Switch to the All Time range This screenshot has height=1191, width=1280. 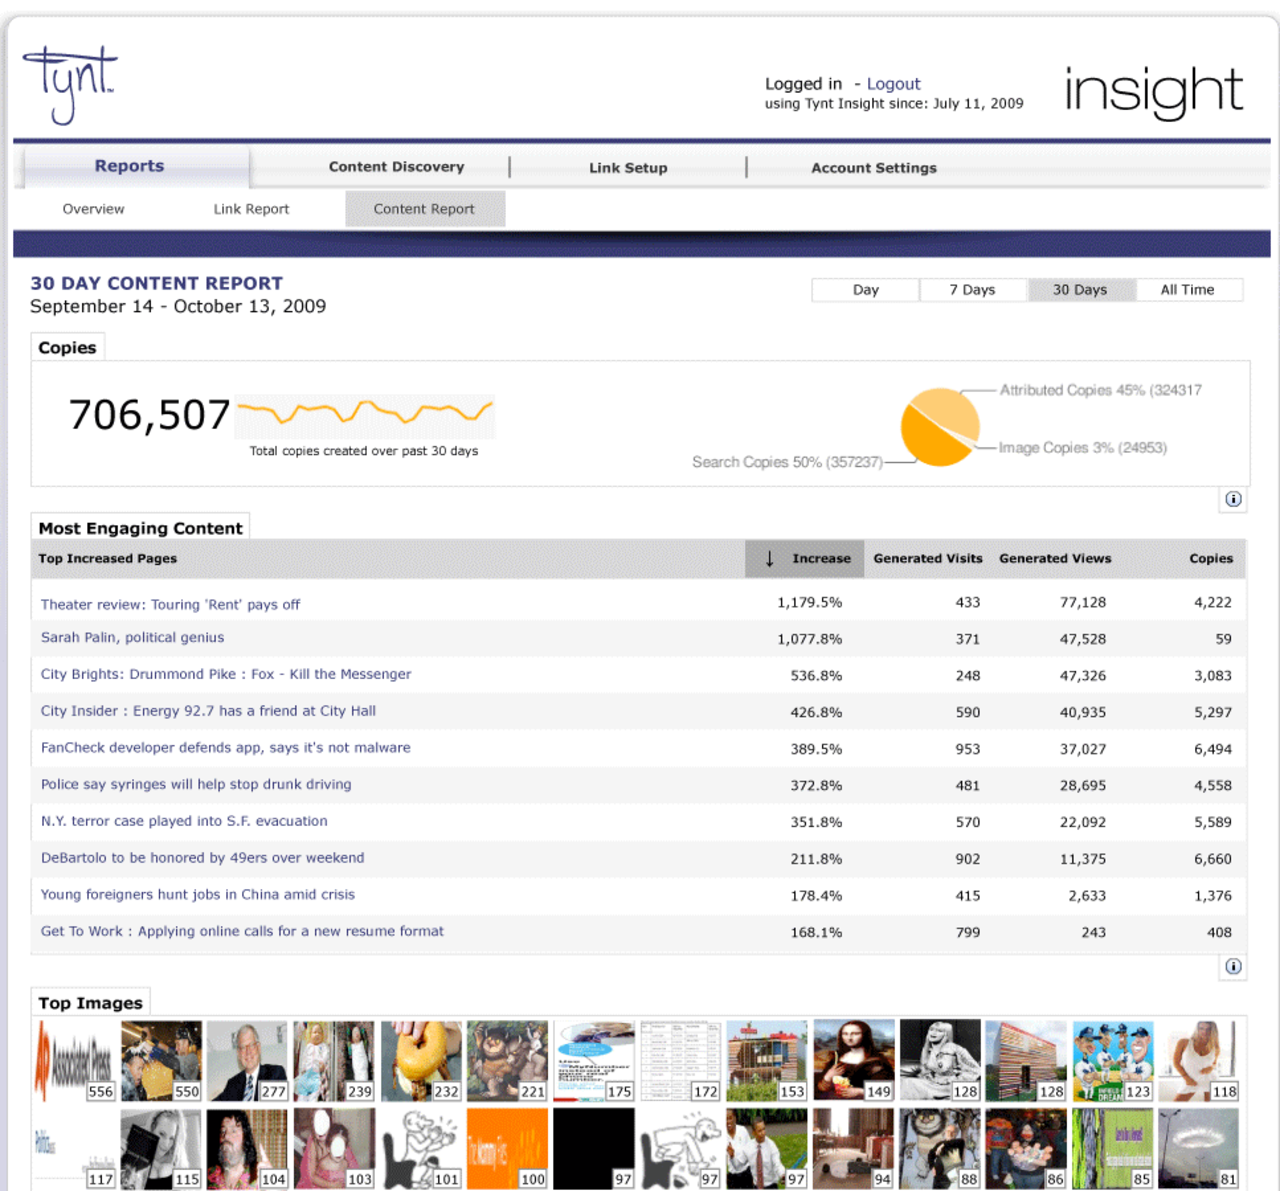tap(1187, 290)
